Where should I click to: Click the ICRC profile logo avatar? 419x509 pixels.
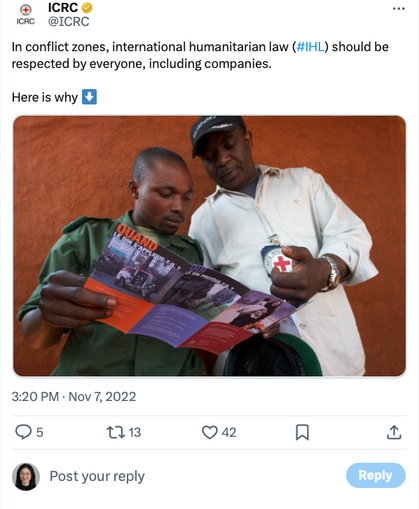(26, 15)
